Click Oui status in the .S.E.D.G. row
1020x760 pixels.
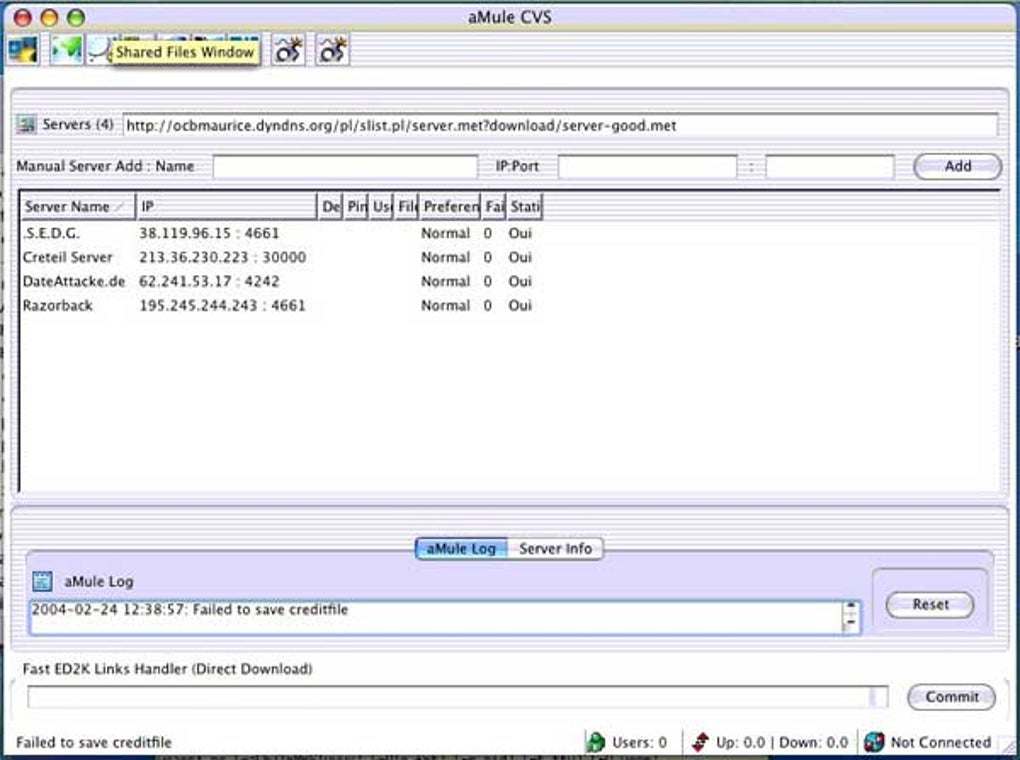520,233
